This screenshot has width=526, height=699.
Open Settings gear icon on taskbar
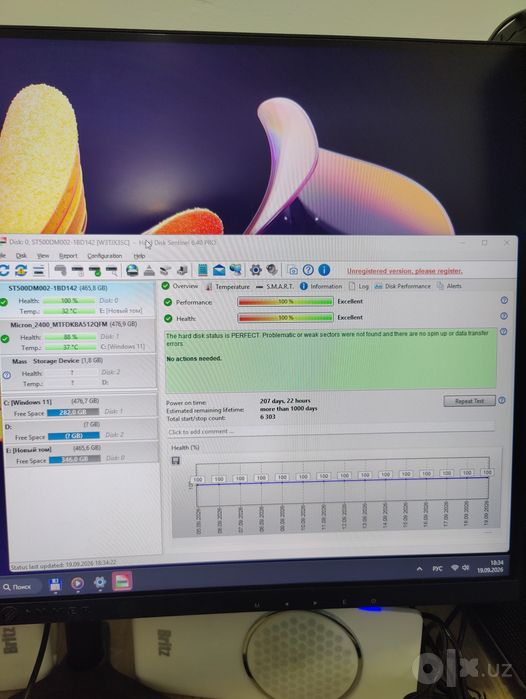pos(100,582)
